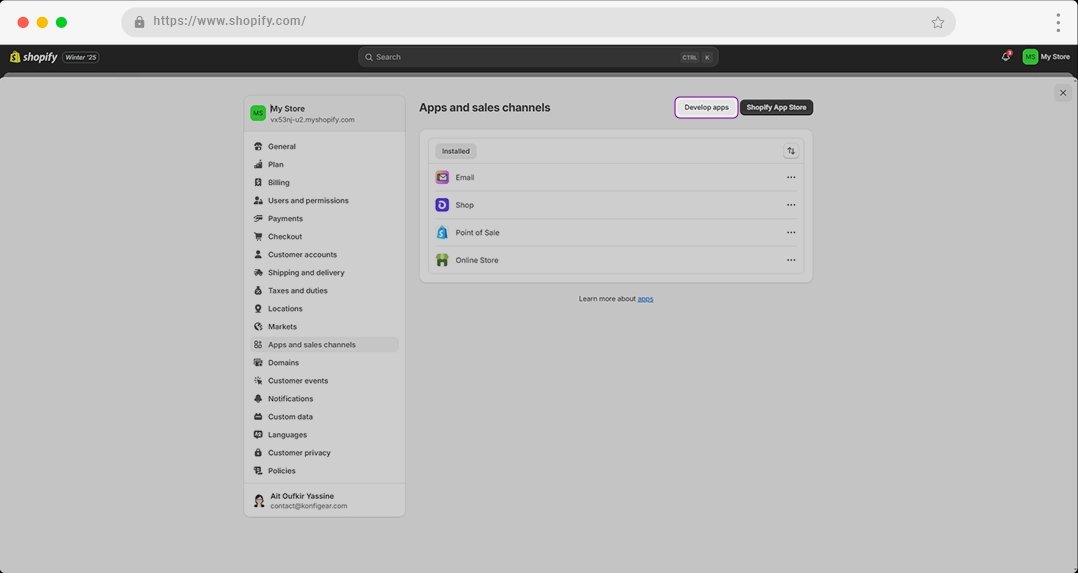Open more options for Online Store
This screenshot has width=1078, height=573.
tap(791, 260)
